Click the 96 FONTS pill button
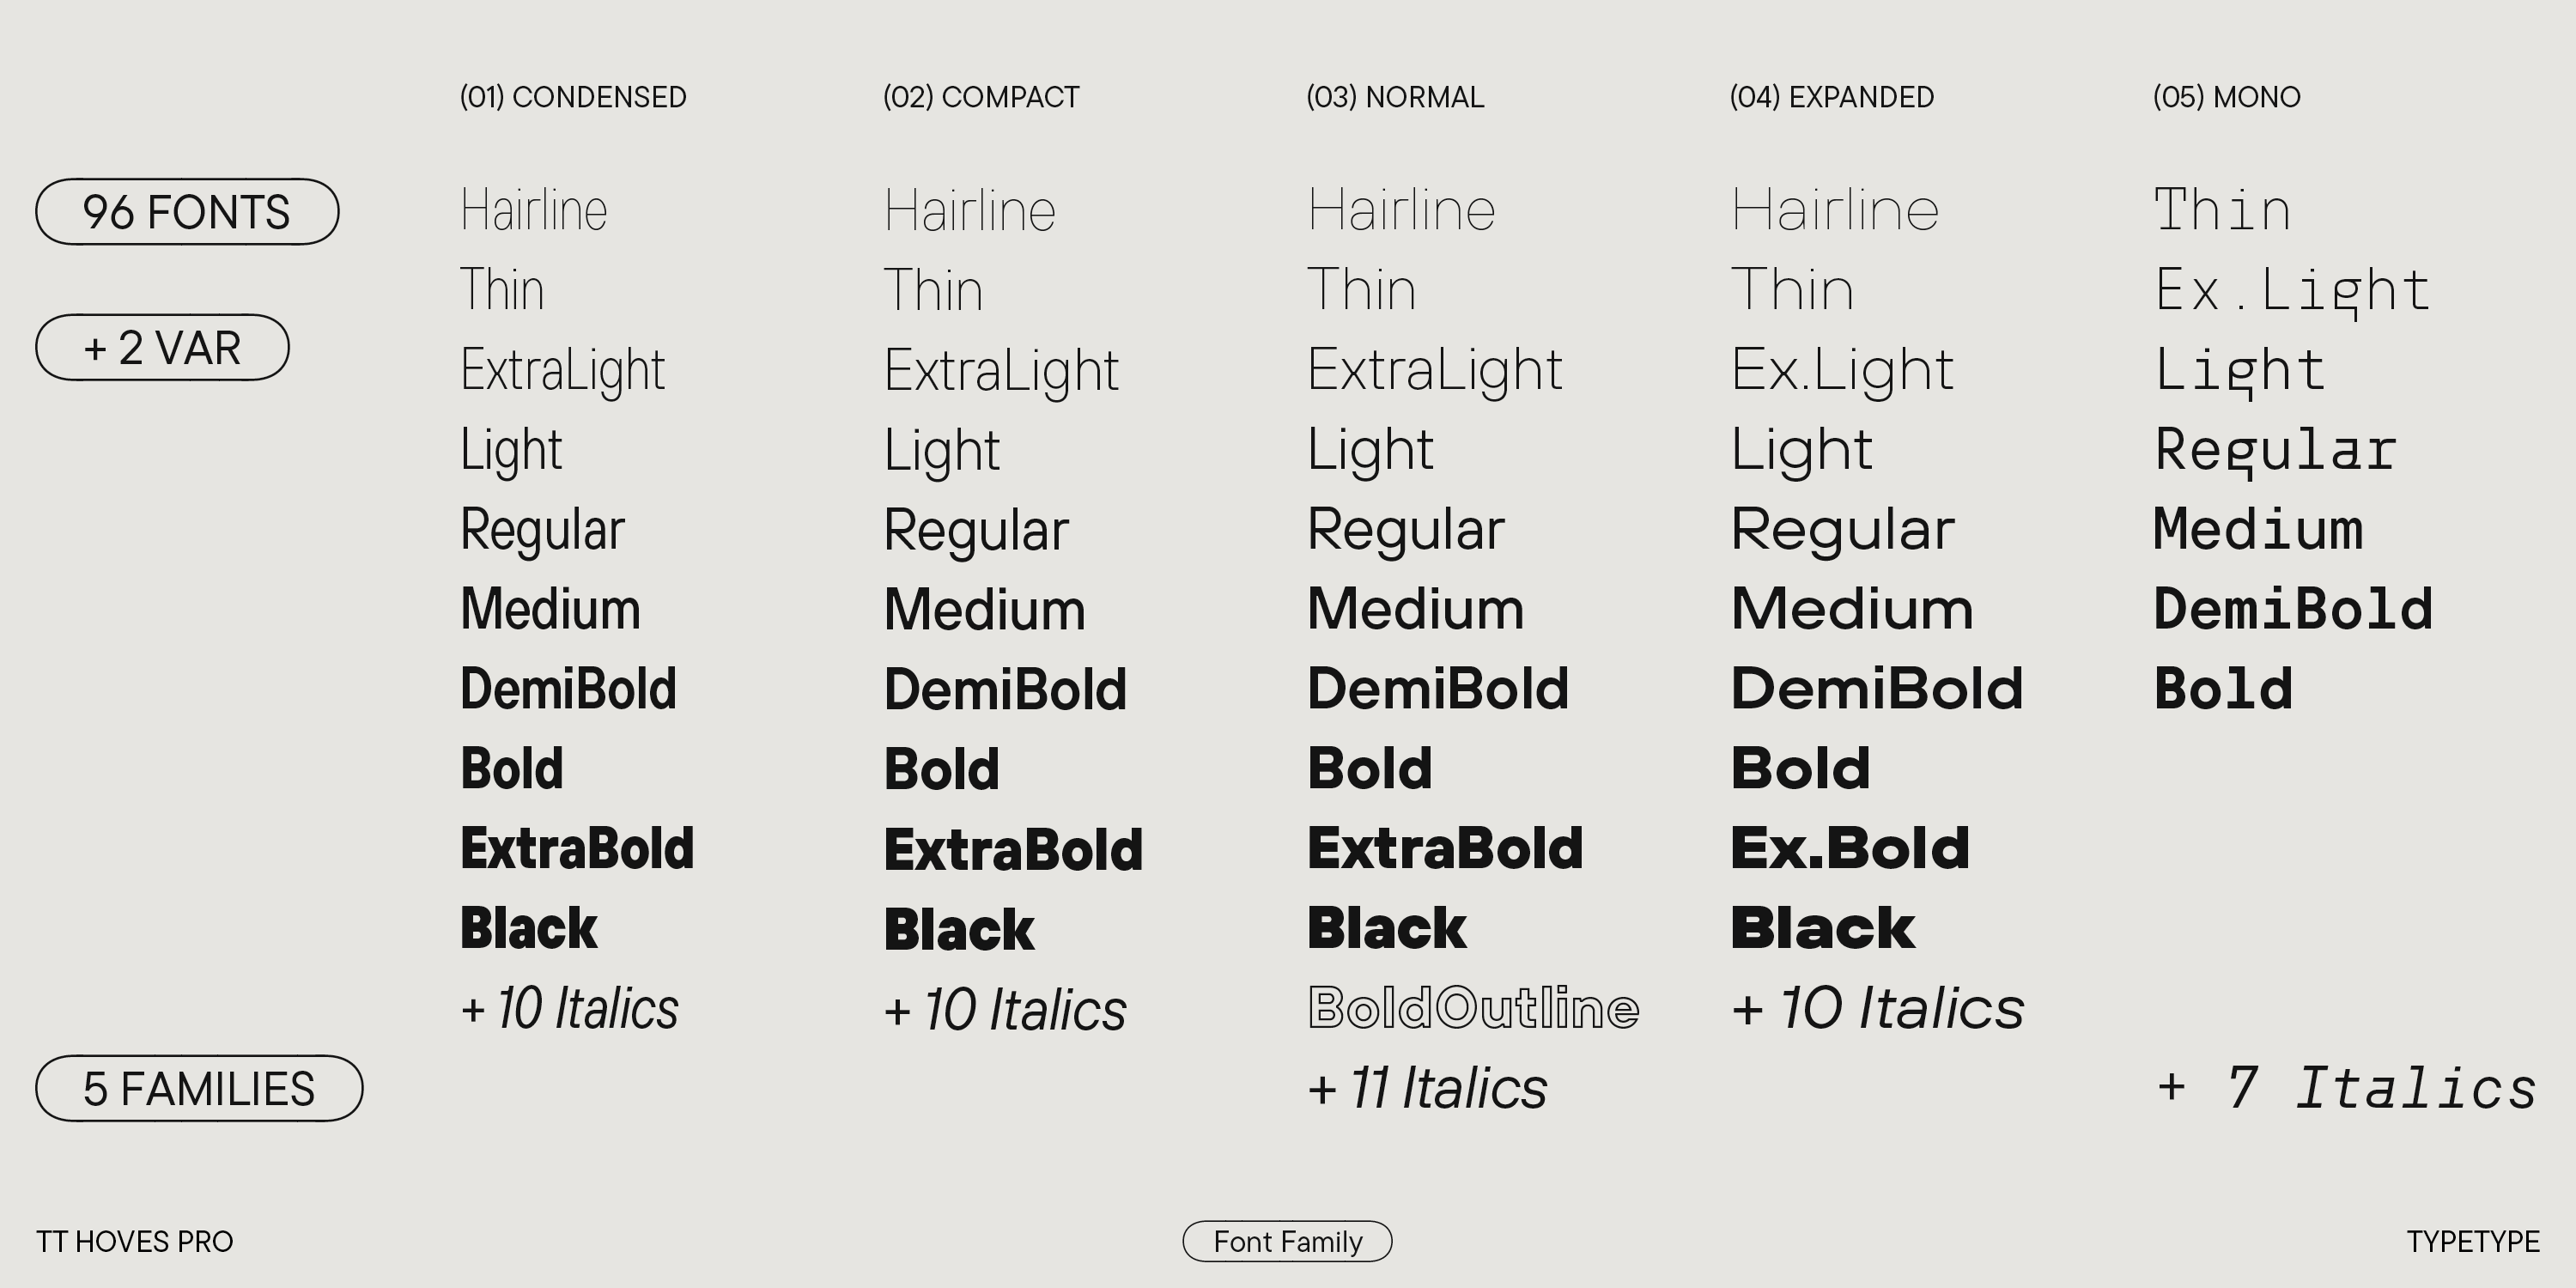Screen dimensions: 2576x1288 (187, 212)
